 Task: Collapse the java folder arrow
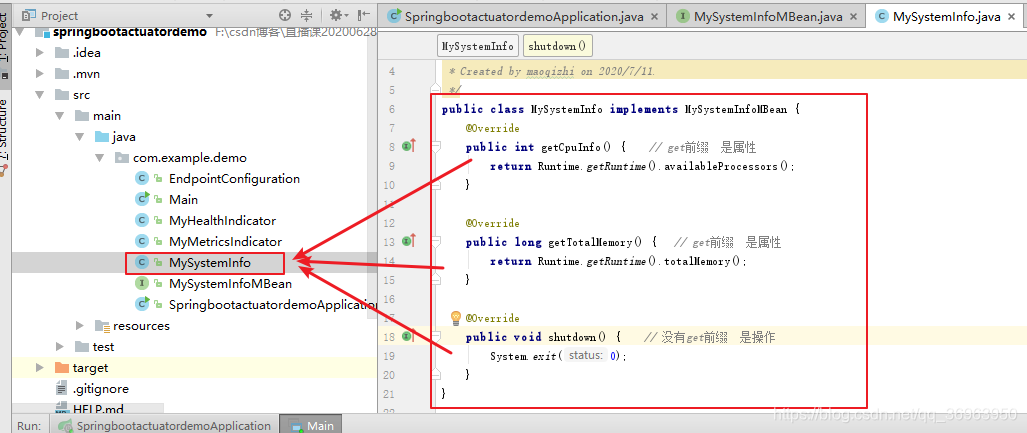(x=80, y=137)
